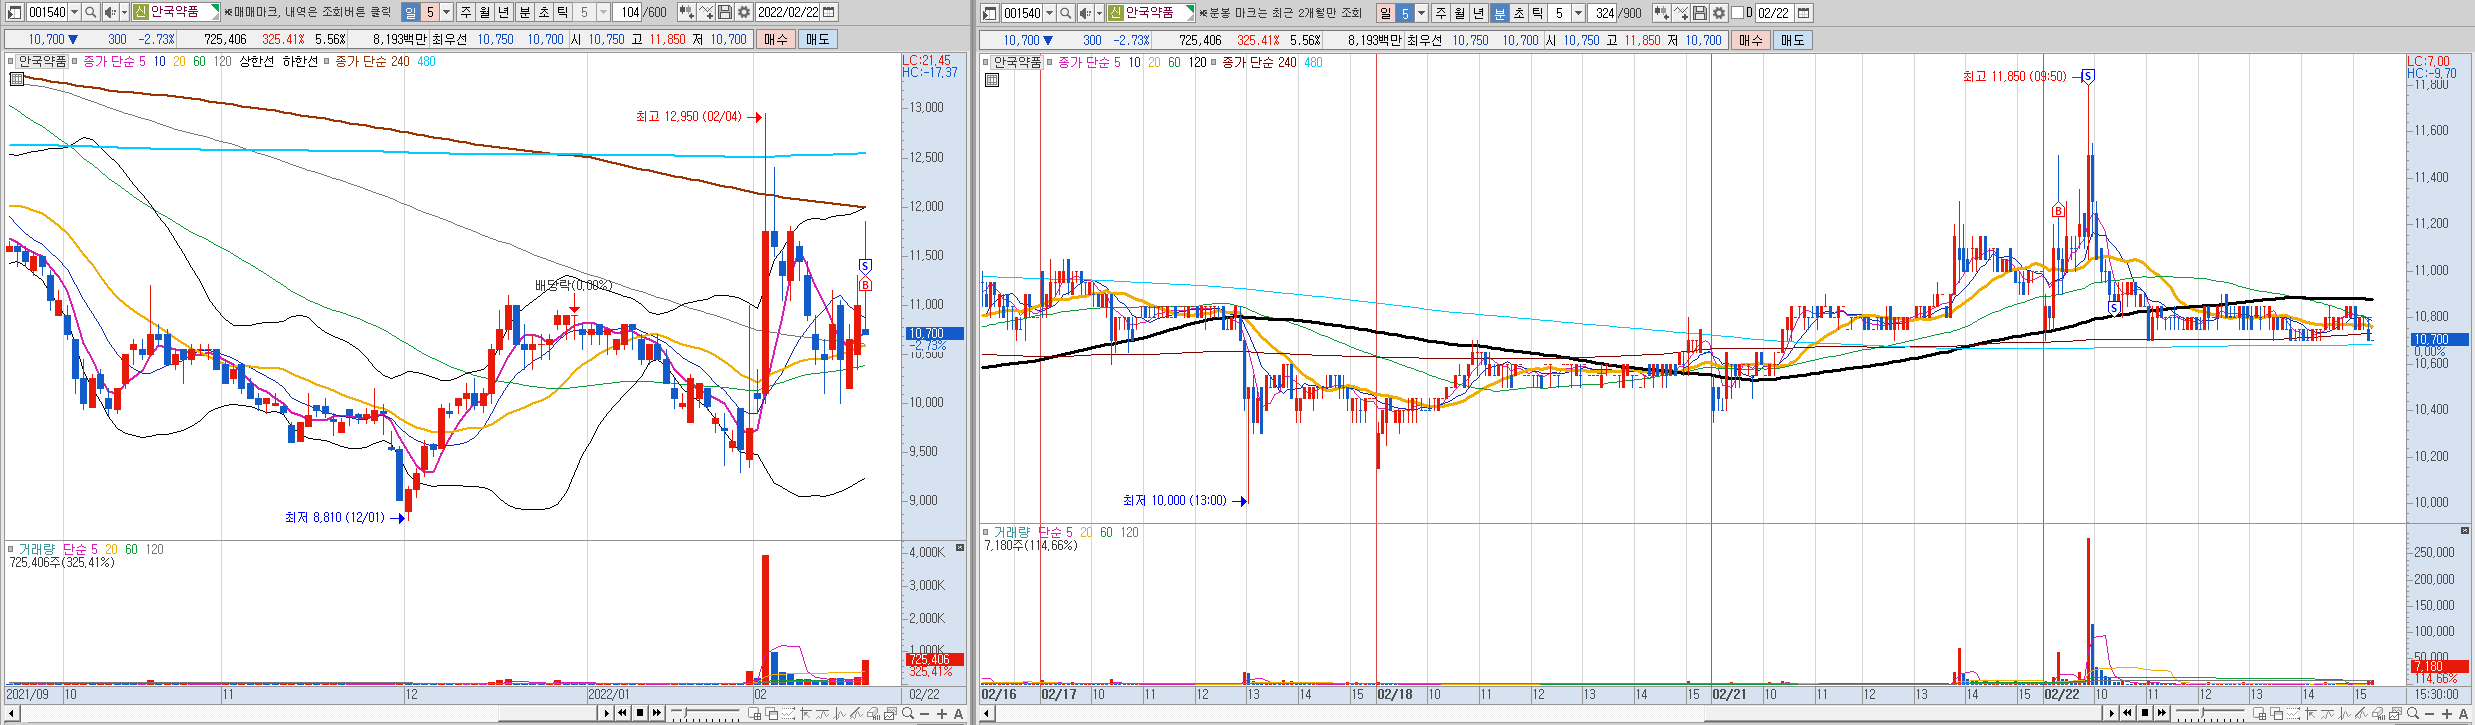The width and height of the screenshot is (2475, 725).
Task: Collapse left volume pane corner button
Action: pyautogui.click(x=960, y=547)
